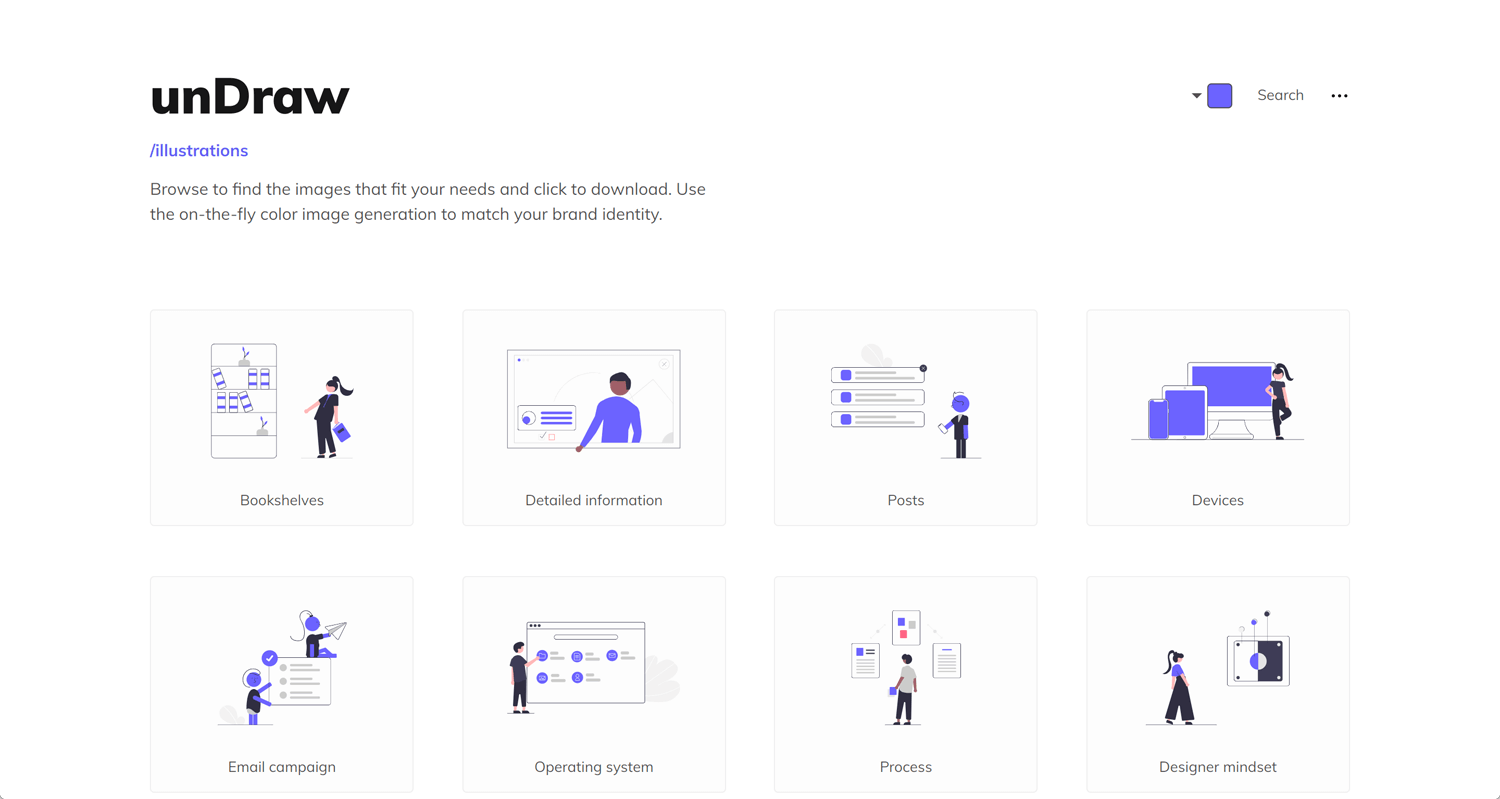Select the Bookshelves illustration thumbnail
Screen dimensions: 1500x799
[282, 401]
